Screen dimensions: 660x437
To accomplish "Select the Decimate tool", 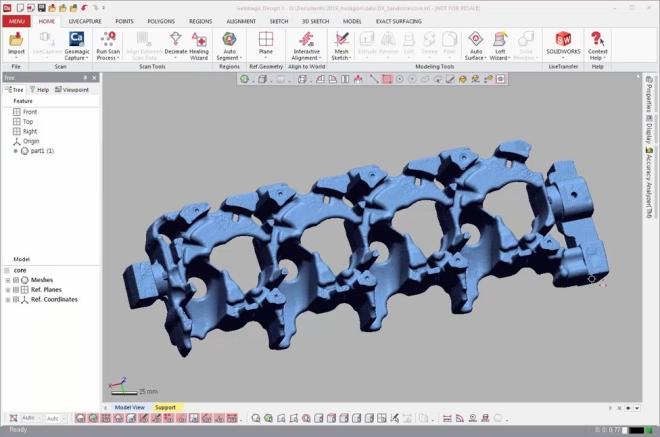I will [175, 43].
